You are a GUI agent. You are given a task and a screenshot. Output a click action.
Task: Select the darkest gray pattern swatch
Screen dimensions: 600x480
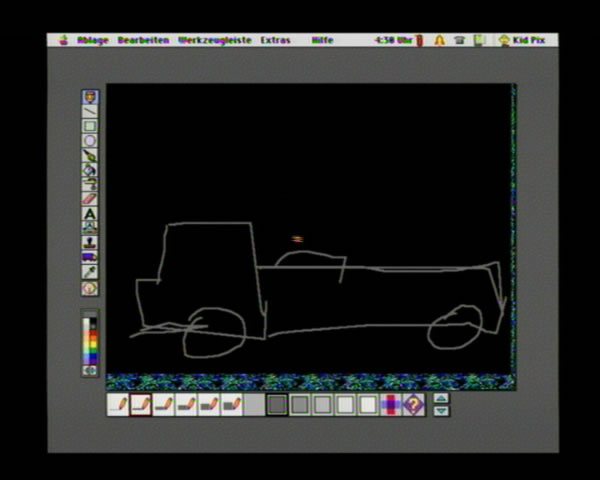pyautogui.click(x=277, y=404)
